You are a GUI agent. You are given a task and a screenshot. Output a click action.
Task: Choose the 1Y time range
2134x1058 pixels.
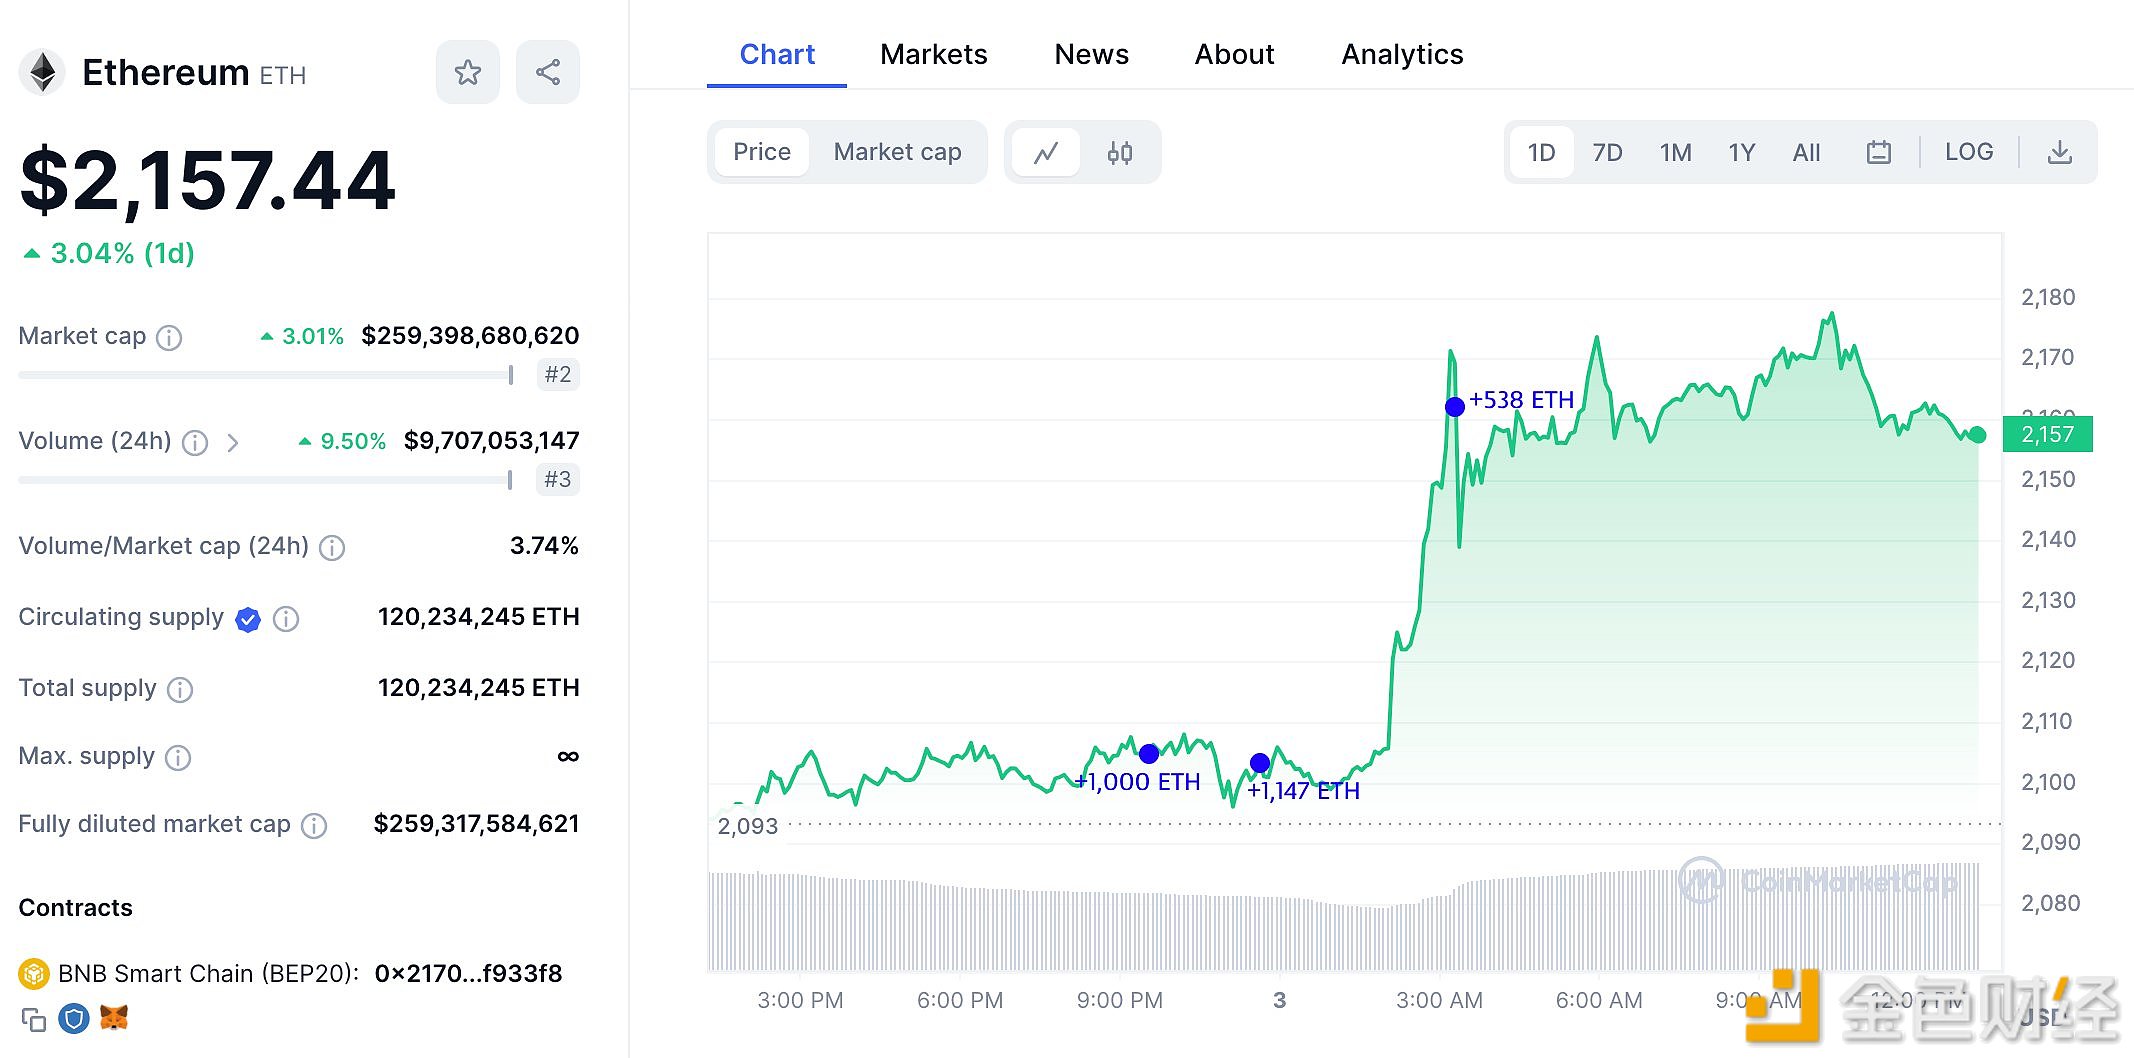pos(1741,153)
